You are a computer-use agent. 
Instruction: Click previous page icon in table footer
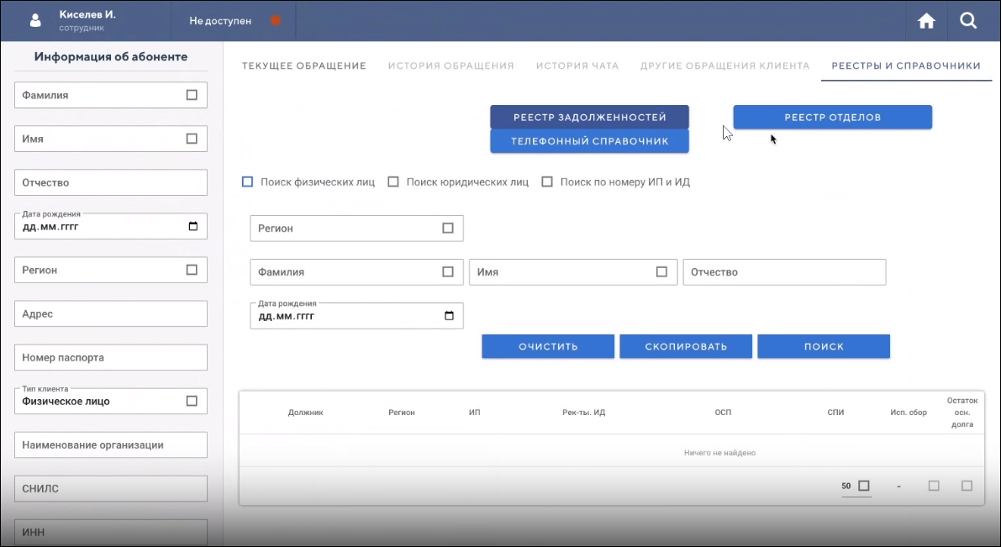coord(933,486)
